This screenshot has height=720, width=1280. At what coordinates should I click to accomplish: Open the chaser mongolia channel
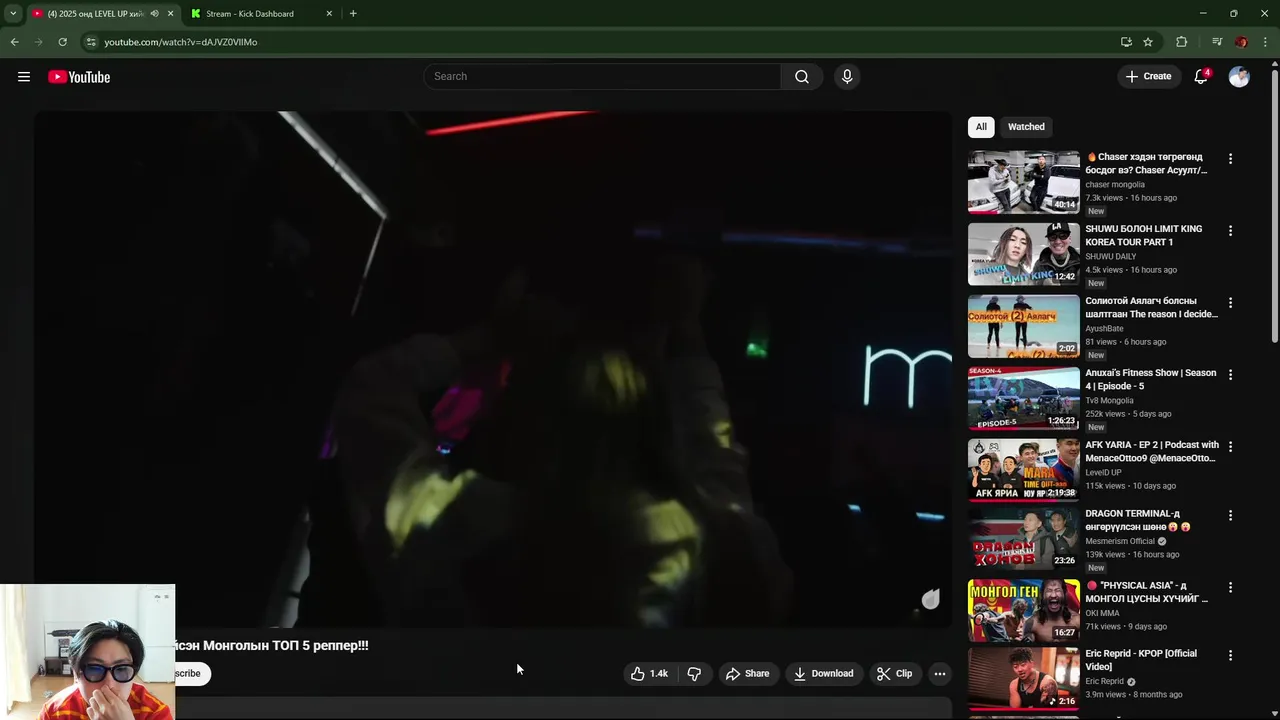(x=1115, y=185)
